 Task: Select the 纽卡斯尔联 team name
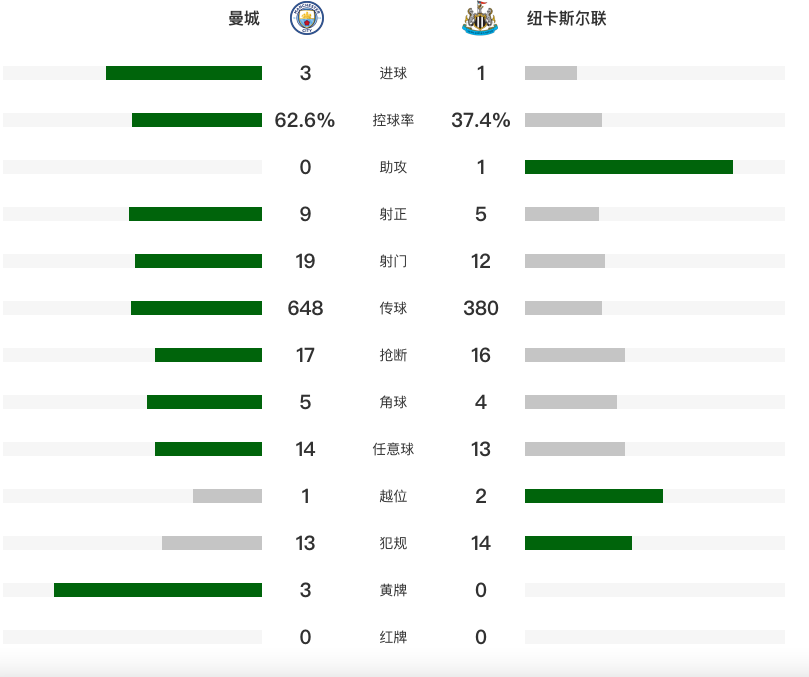pyautogui.click(x=566, y=18)
